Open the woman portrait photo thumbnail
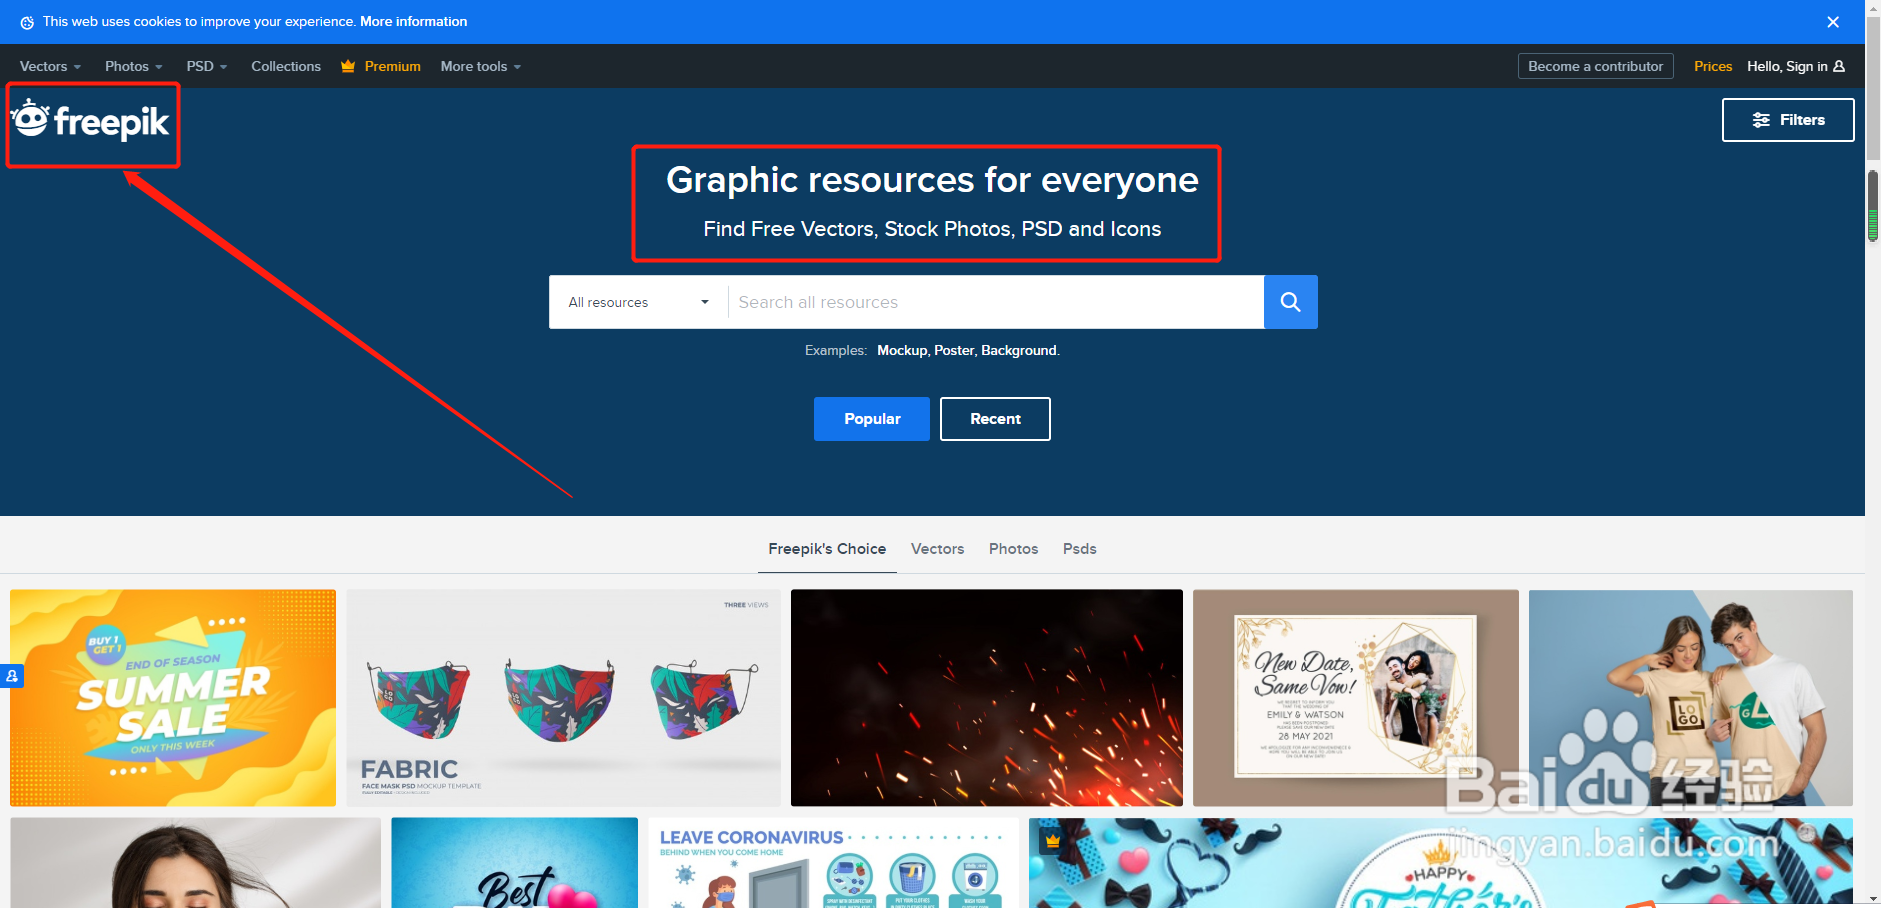The height and width of the screenshot is (908, 1881). 196,863
